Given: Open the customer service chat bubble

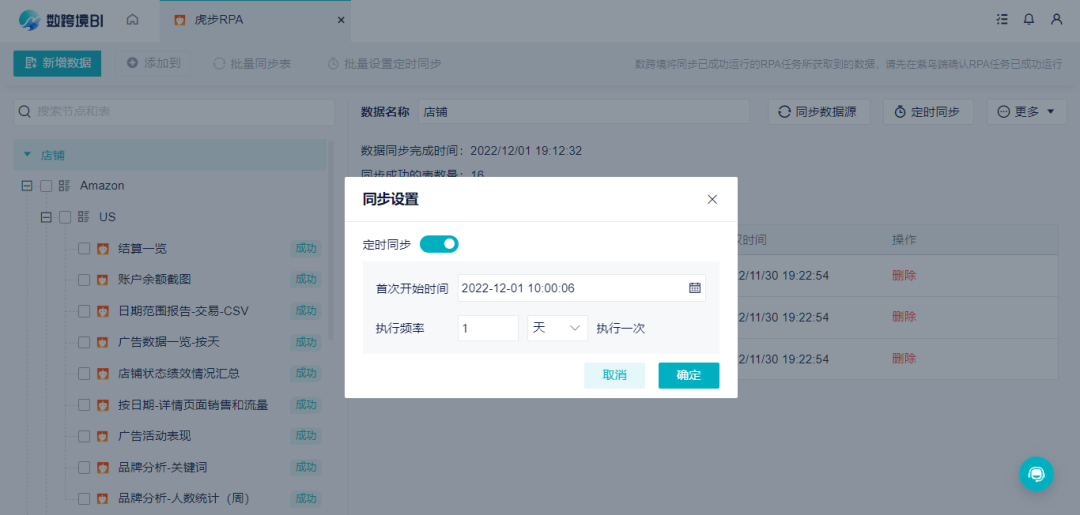Looking at the screenshot, I should tap(1036, 474).
